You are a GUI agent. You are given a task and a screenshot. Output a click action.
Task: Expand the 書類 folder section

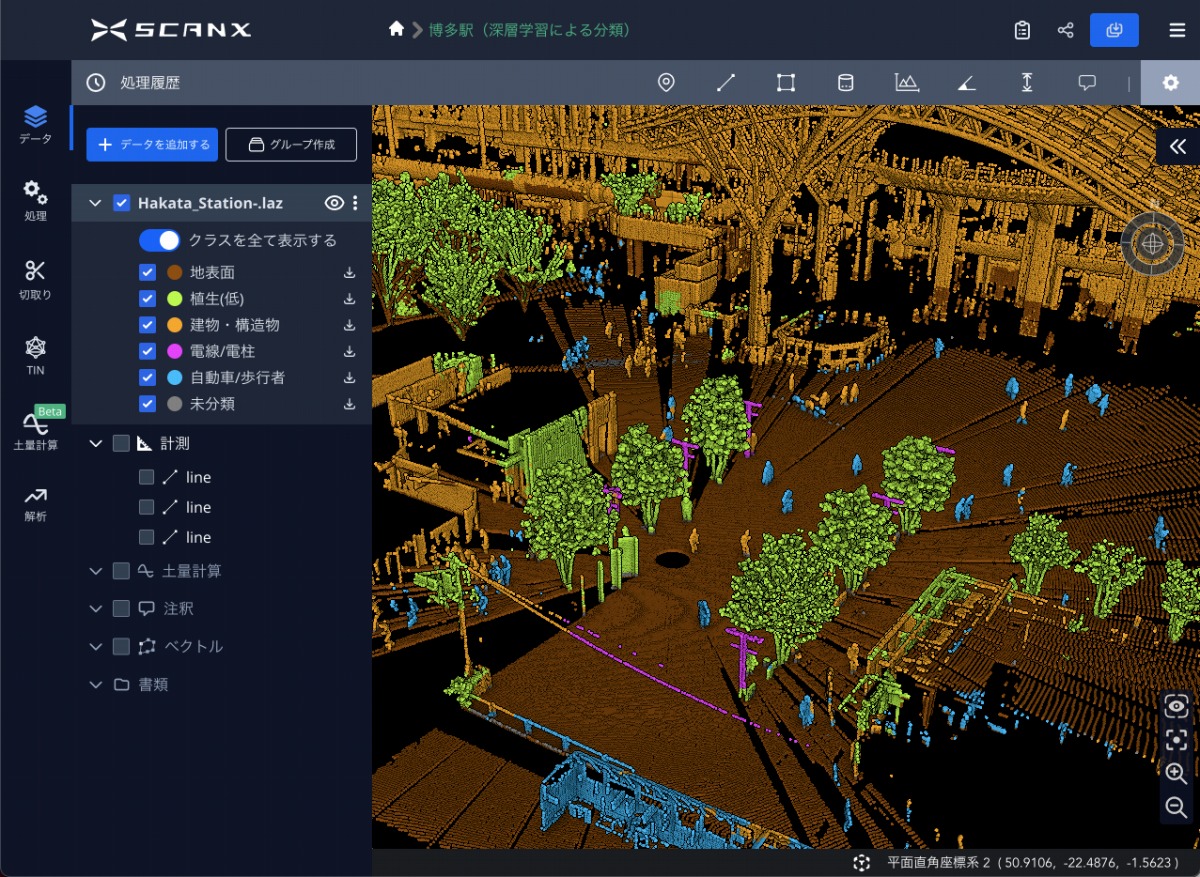[96, 685]
